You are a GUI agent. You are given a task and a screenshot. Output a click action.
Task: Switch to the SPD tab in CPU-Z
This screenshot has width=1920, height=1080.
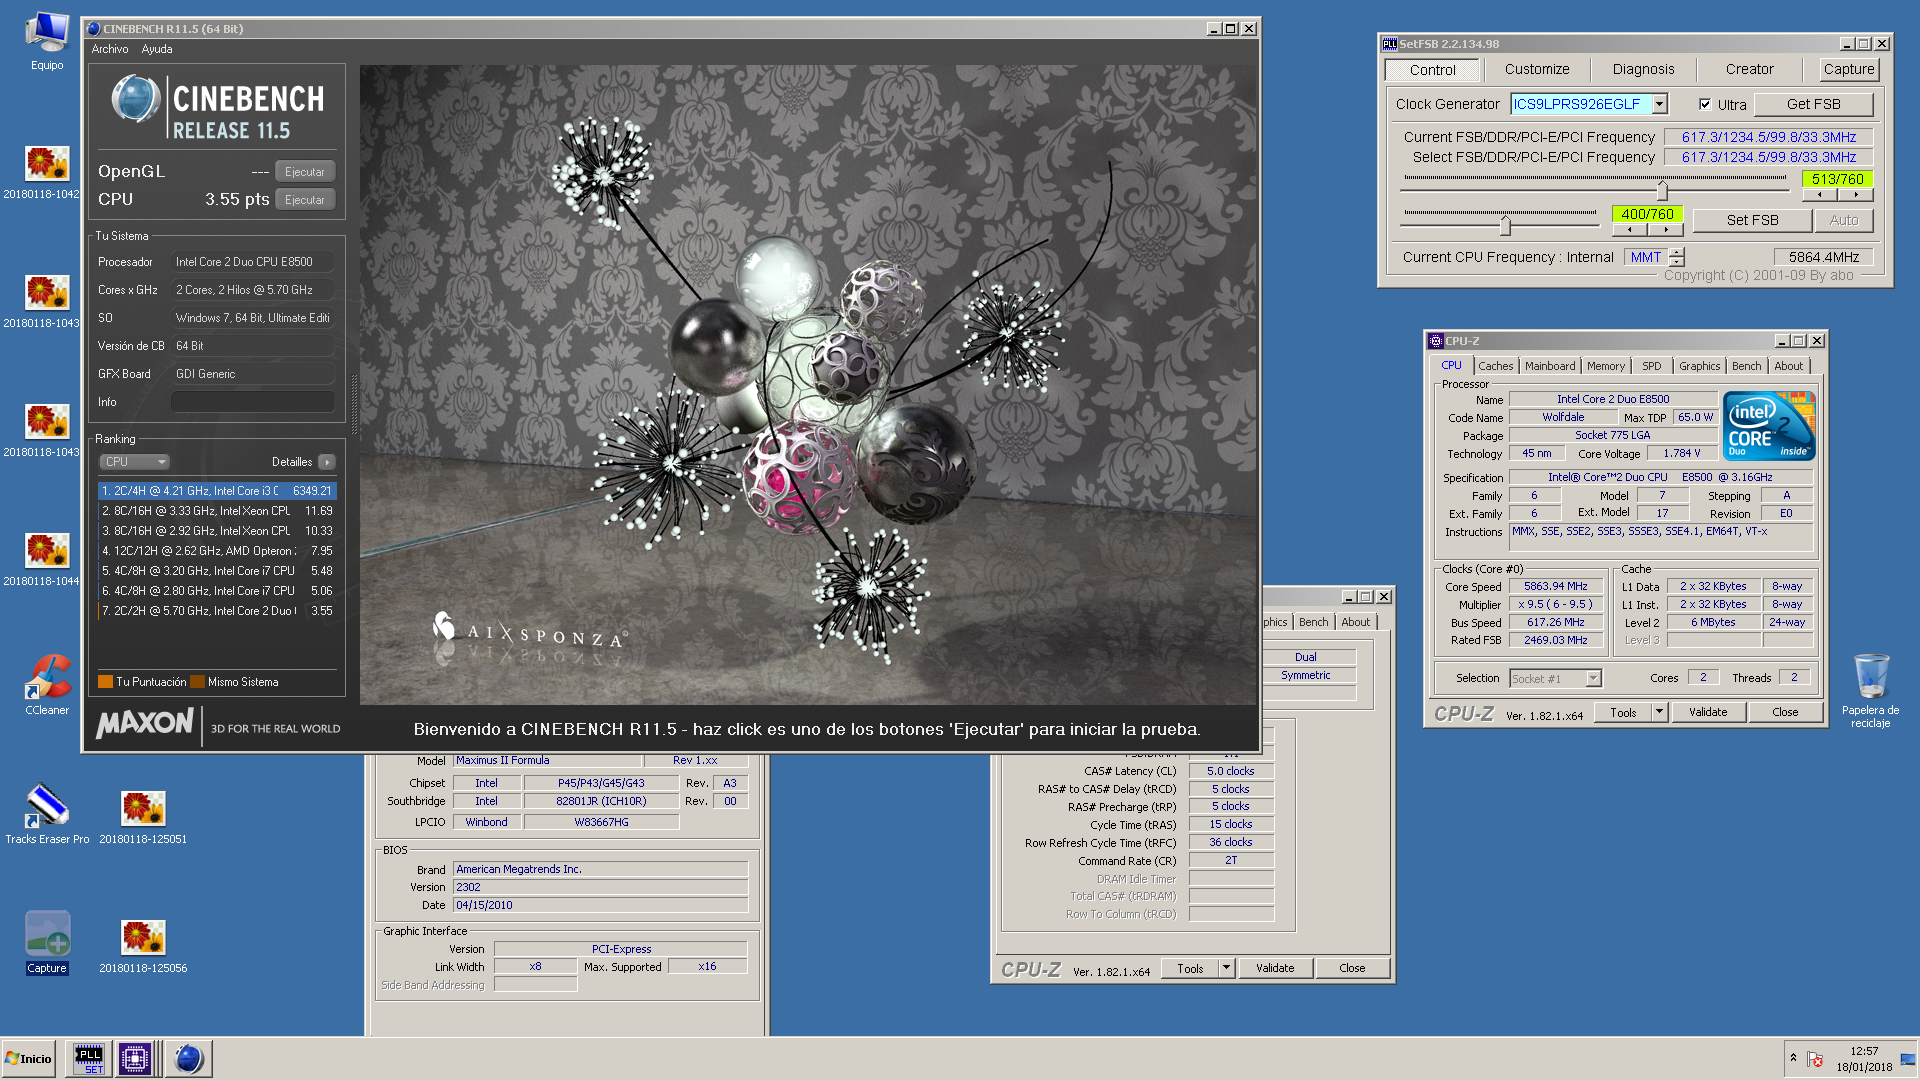click(1651, 366)
